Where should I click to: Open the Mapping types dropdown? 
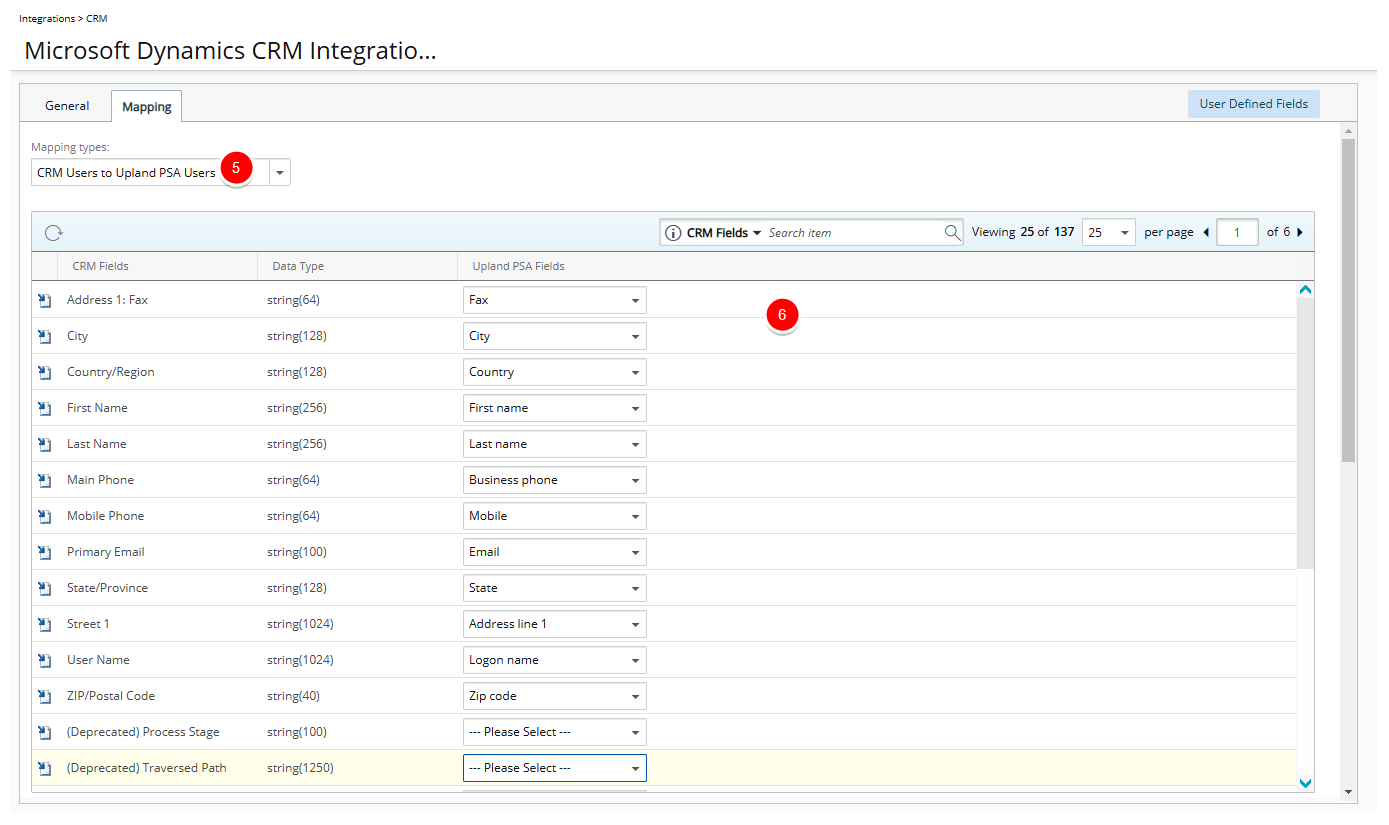(280, 173)
